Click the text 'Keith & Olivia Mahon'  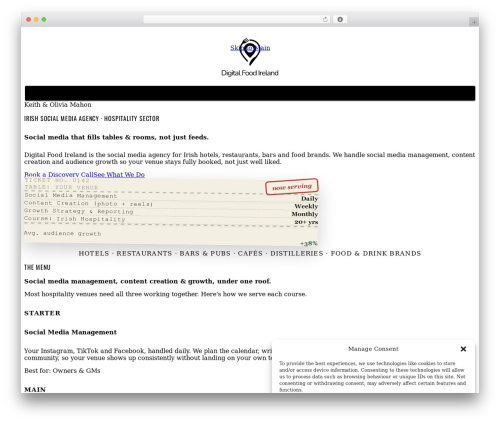pos(58,105)
